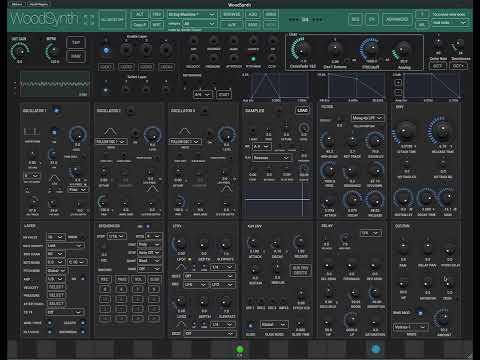The height and width of the screenshot is (360, 480).
Task: Toggle Oscillator 2 on/off switch
Action: point(131,110)
